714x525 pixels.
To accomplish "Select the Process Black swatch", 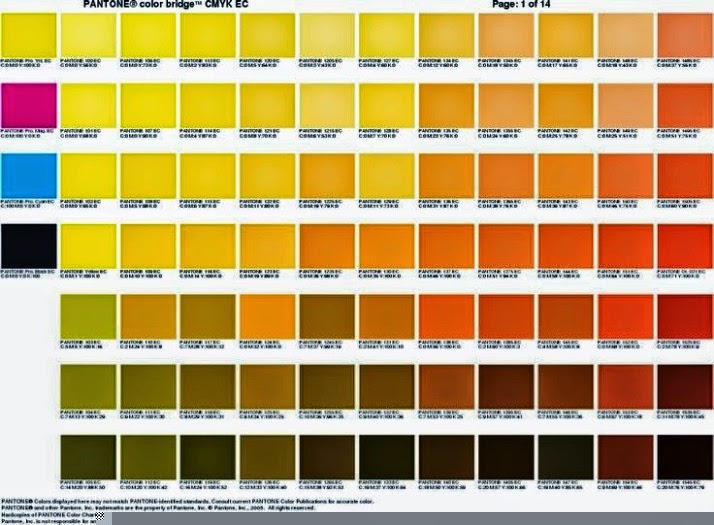I will point(29,246).
